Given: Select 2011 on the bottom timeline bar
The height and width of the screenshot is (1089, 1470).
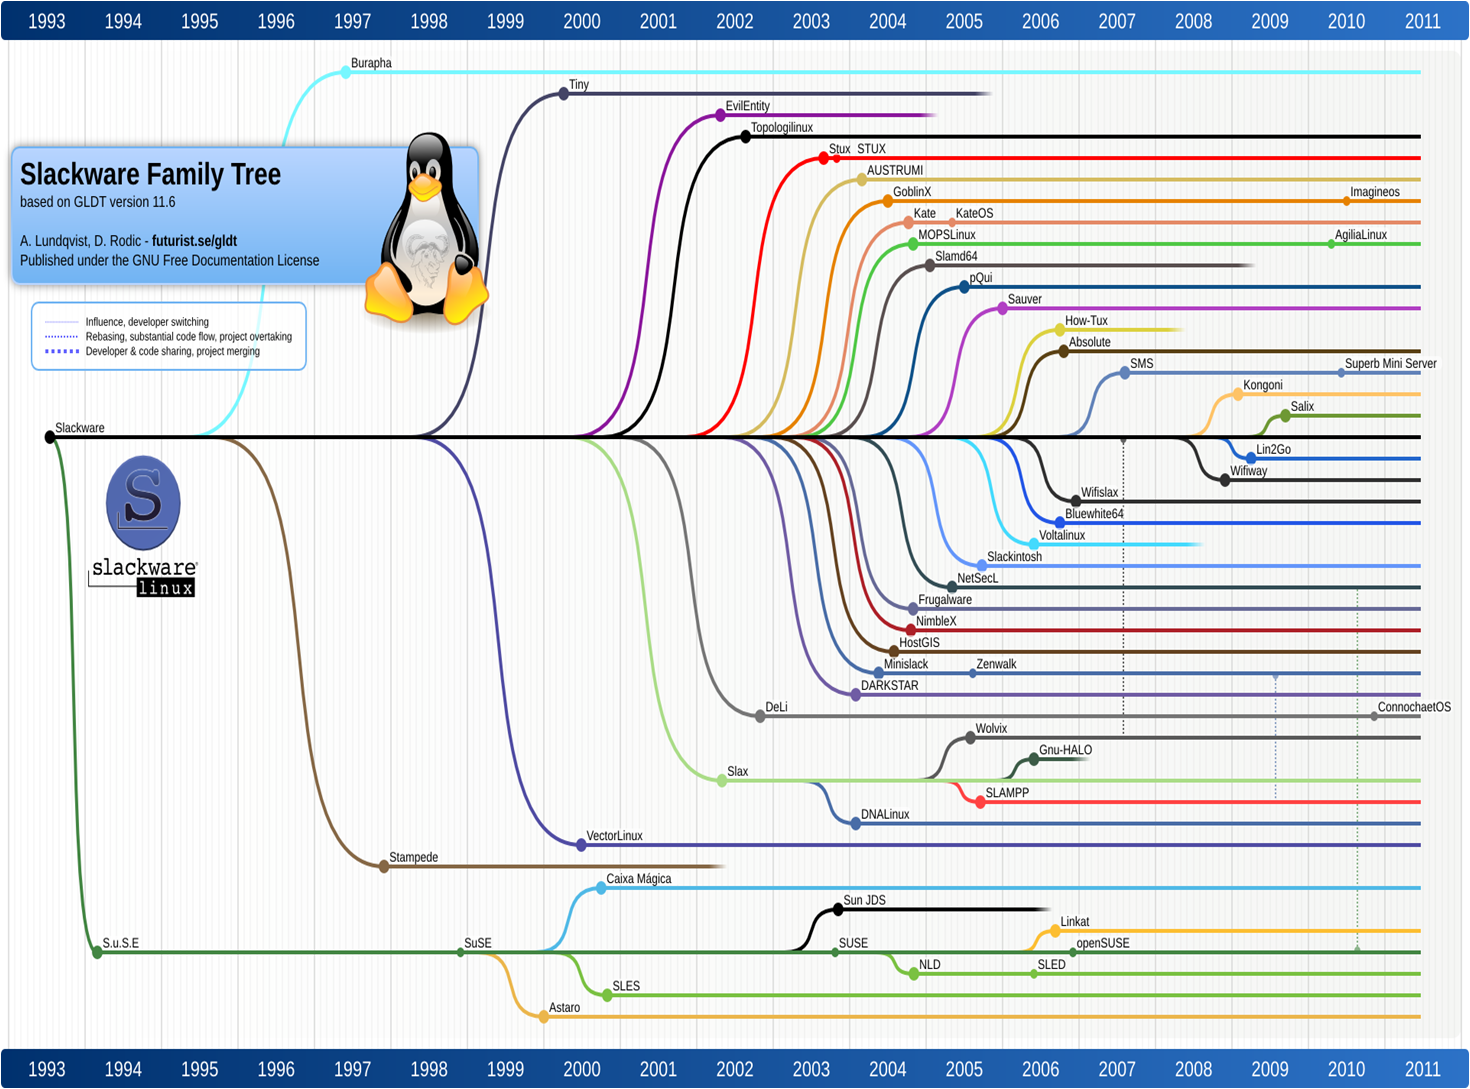Looking at the screenshot, I should (1423, 1068).
